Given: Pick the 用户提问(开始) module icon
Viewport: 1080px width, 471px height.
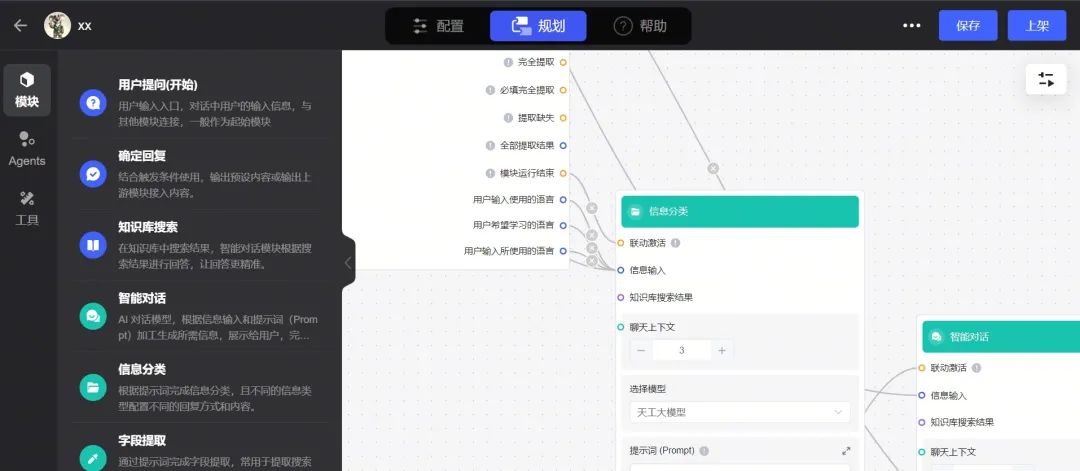Looking at the screenshot, I should (x=93, y=103).
